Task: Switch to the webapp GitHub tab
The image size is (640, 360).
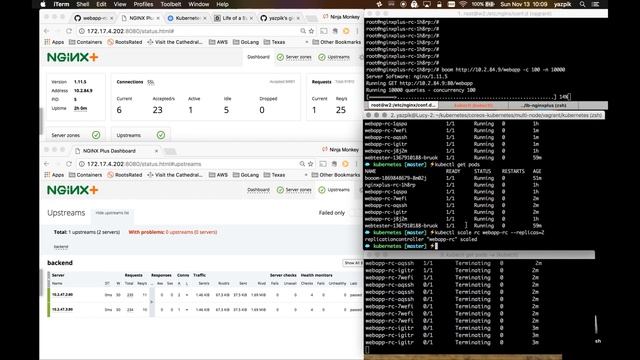Action: pyautogui.click(x=94, y=18)
